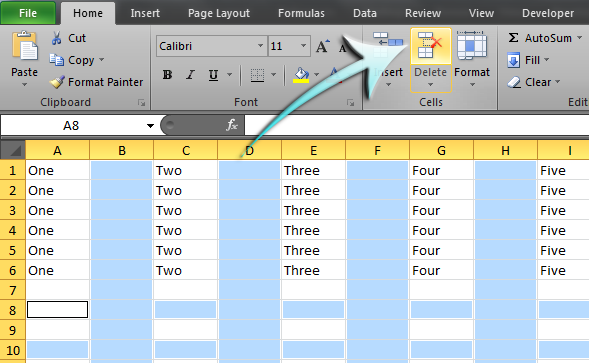The width and height of the screenshot is (589, 363).
Task: Select cell E5 containing Three
Action: coord(313,250)
